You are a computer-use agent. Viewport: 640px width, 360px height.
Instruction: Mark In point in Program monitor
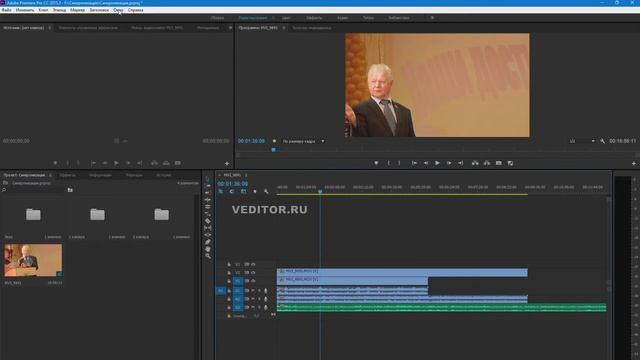point(388,163)
